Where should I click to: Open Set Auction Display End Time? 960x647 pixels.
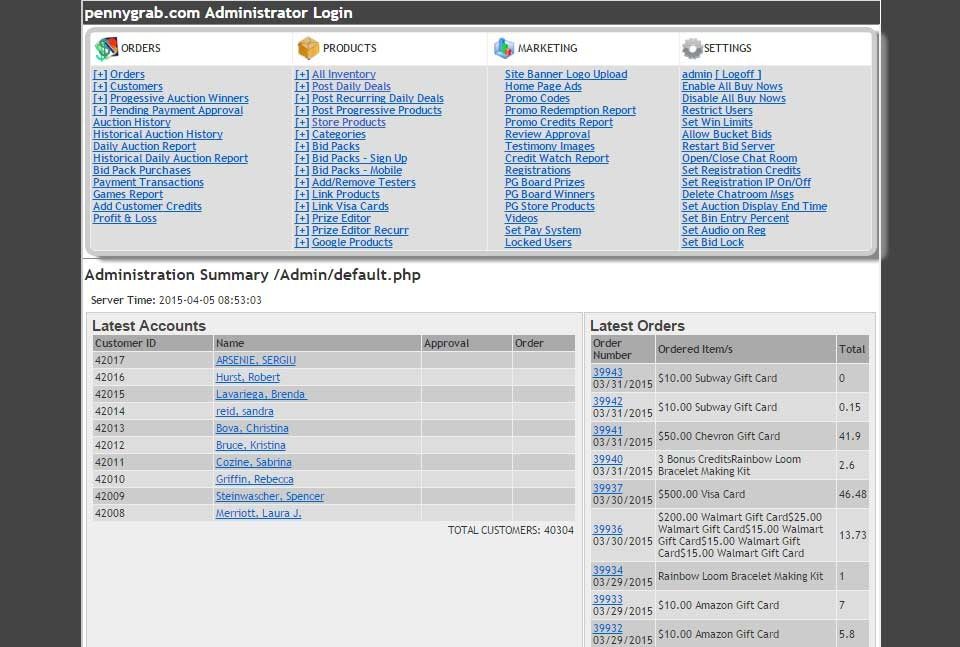point(754,206)
